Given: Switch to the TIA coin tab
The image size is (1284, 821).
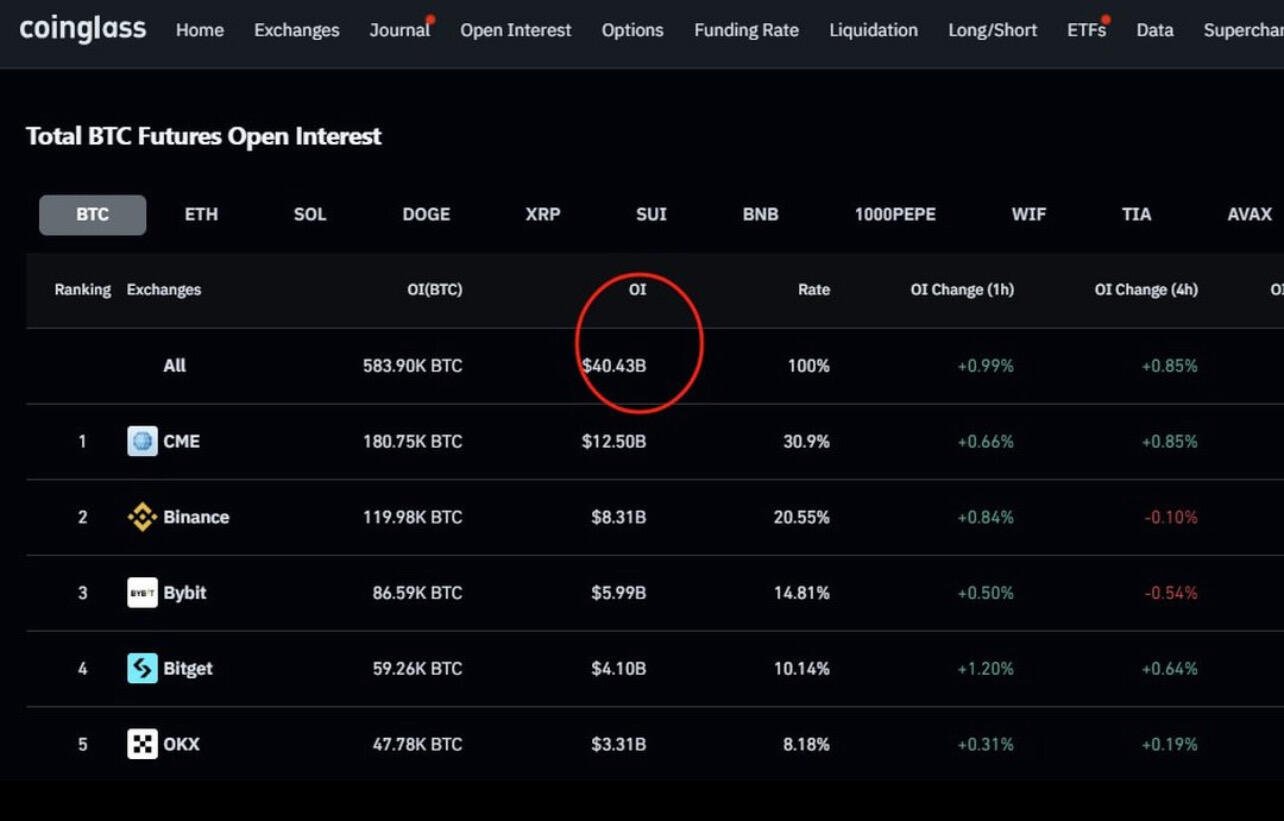Looking at the screenshot, I should pos(1137,214).
